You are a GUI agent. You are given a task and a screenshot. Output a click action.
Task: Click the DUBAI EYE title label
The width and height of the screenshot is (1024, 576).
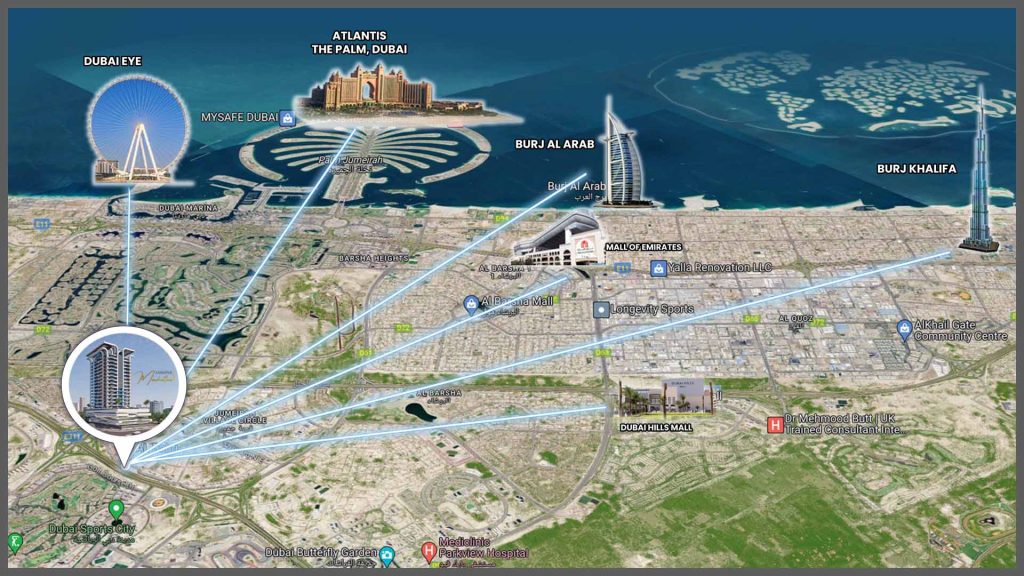click(112, 61)
